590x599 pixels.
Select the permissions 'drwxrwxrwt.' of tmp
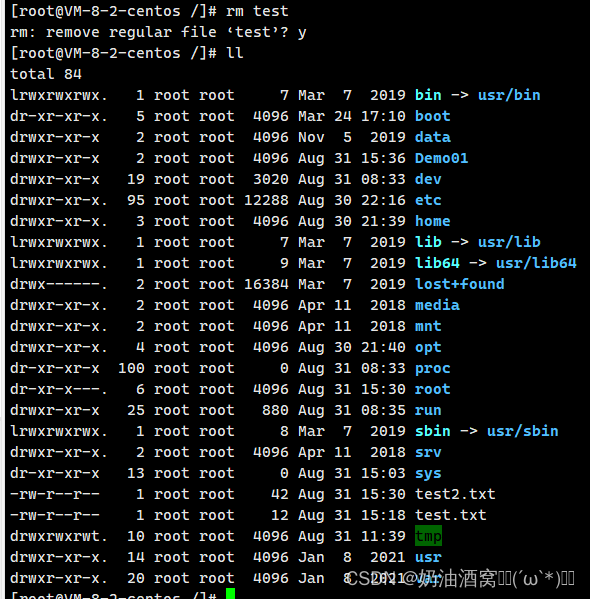59,536
